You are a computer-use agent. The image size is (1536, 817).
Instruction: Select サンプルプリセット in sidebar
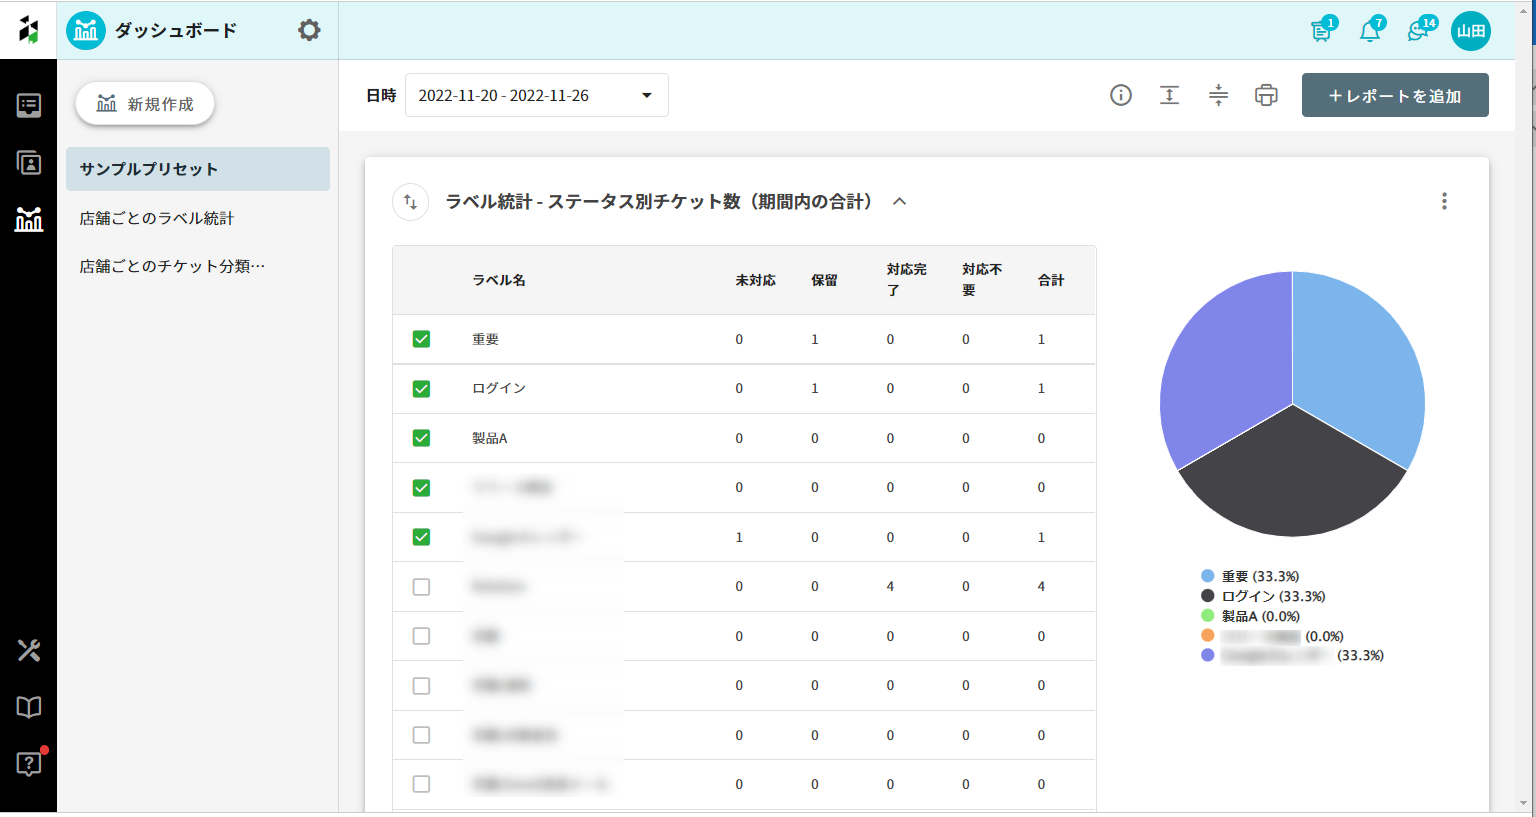pos(197,169)
